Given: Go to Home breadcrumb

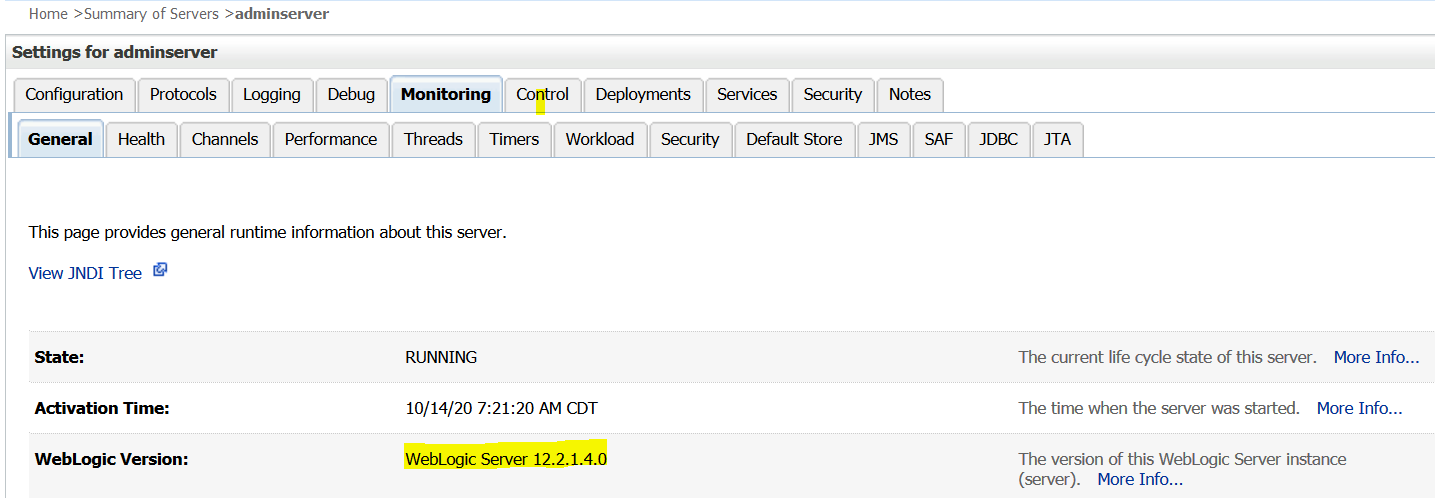Looking at the screenshot, I should click(x=48, y=14).
